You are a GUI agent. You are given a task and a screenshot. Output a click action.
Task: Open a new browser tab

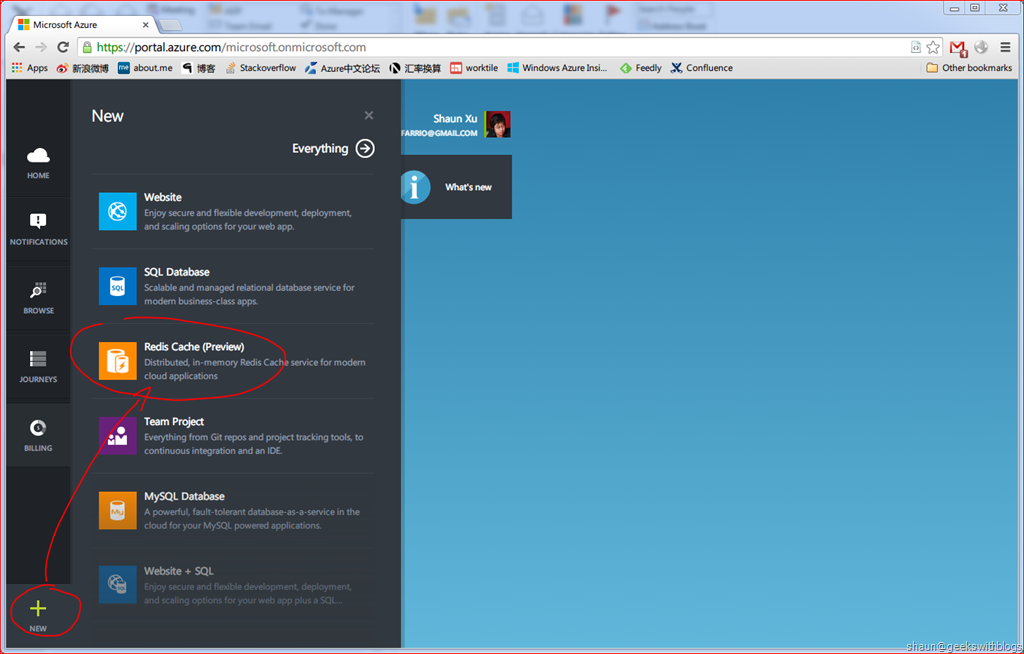pyautogui.click(x=171, y=25)
